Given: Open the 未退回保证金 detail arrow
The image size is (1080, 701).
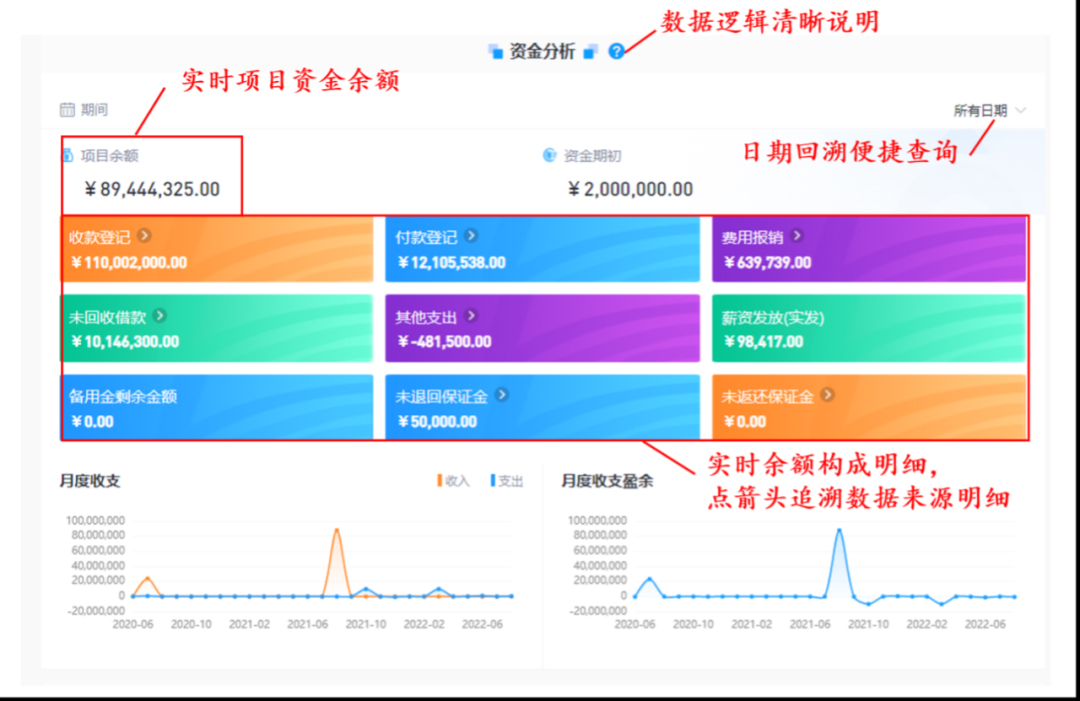Looking at the screenshot, I should [x=502, y=395].
